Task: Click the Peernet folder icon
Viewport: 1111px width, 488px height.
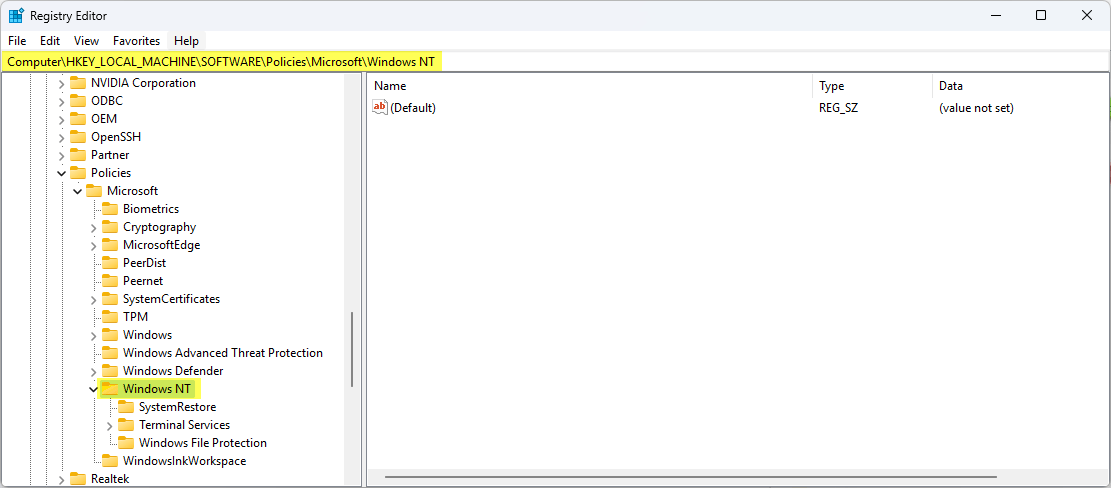Action: point(110,281)
